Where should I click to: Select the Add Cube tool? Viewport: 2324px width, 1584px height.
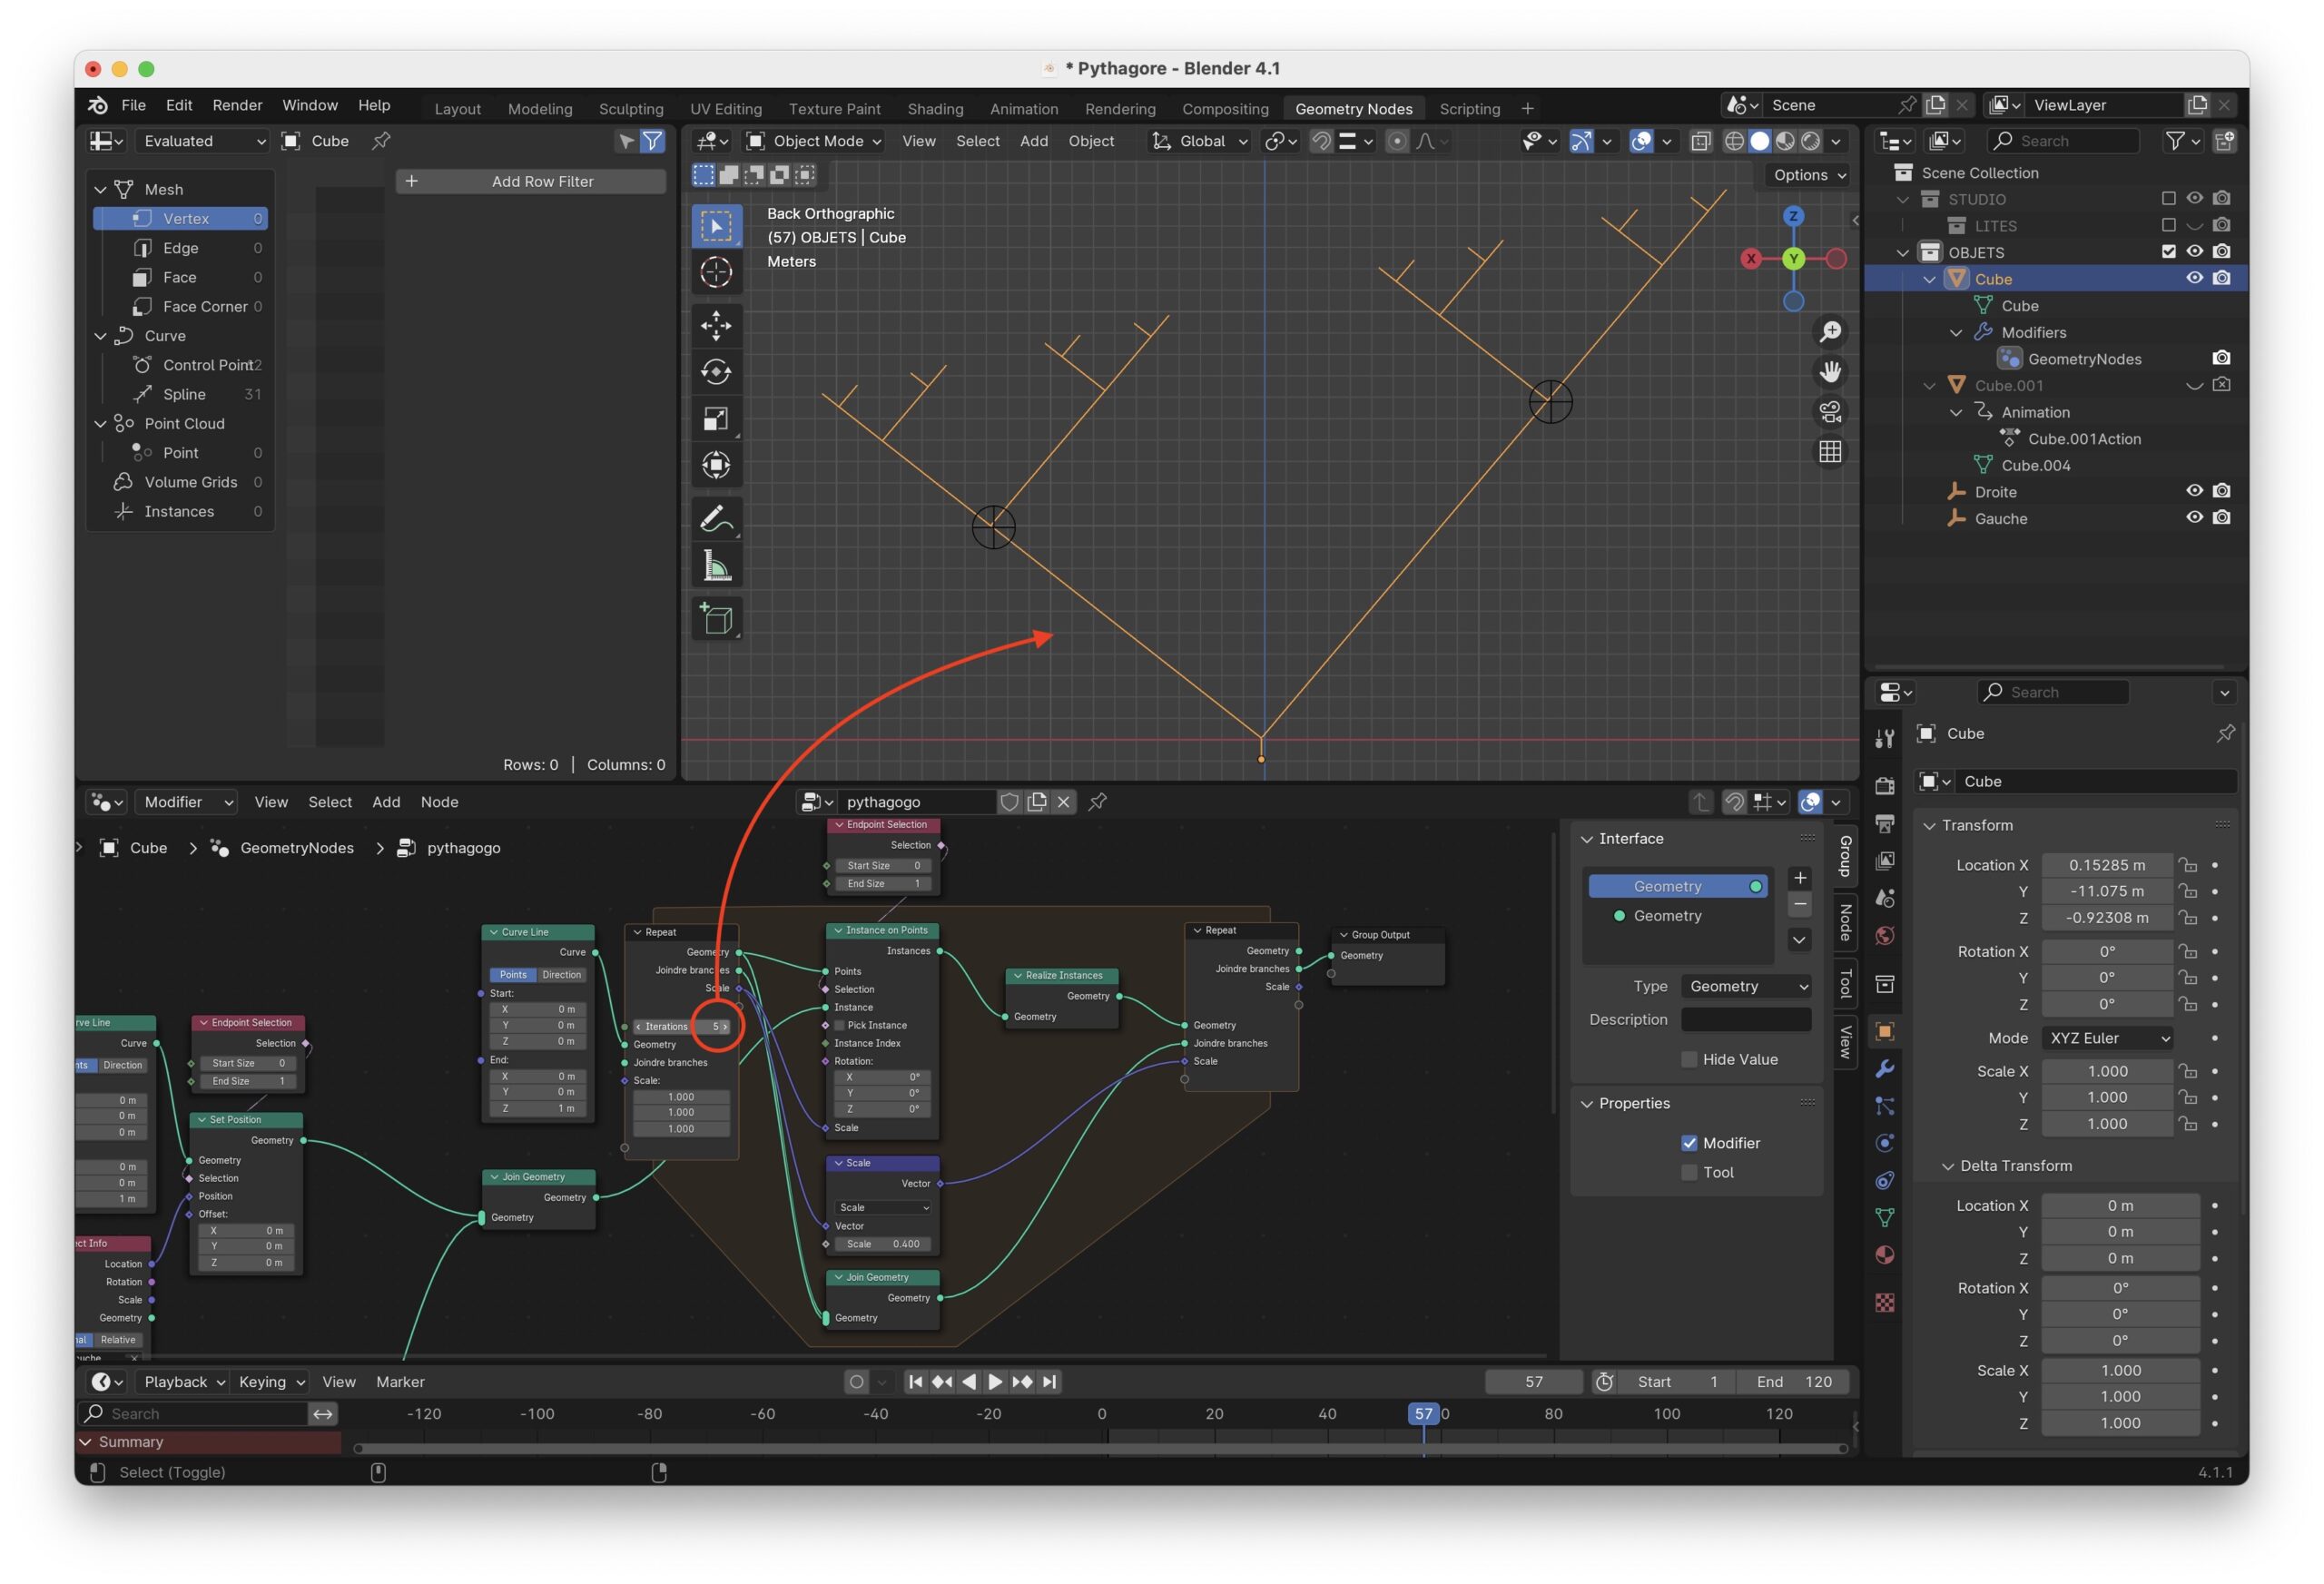tap(716, 618)
